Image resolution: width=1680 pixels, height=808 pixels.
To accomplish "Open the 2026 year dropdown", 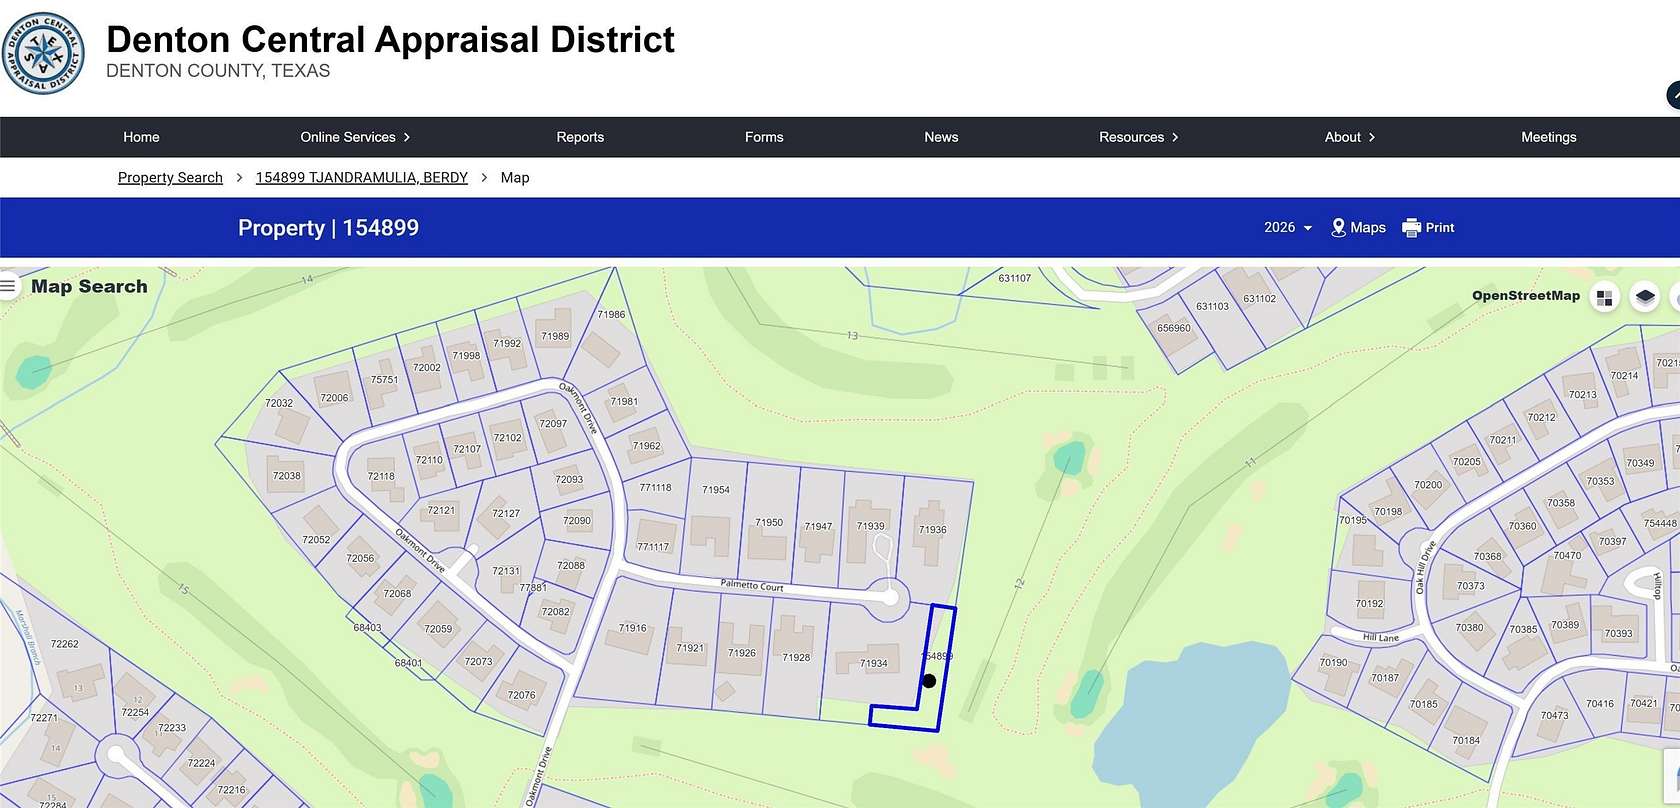I will [1288, 228].
